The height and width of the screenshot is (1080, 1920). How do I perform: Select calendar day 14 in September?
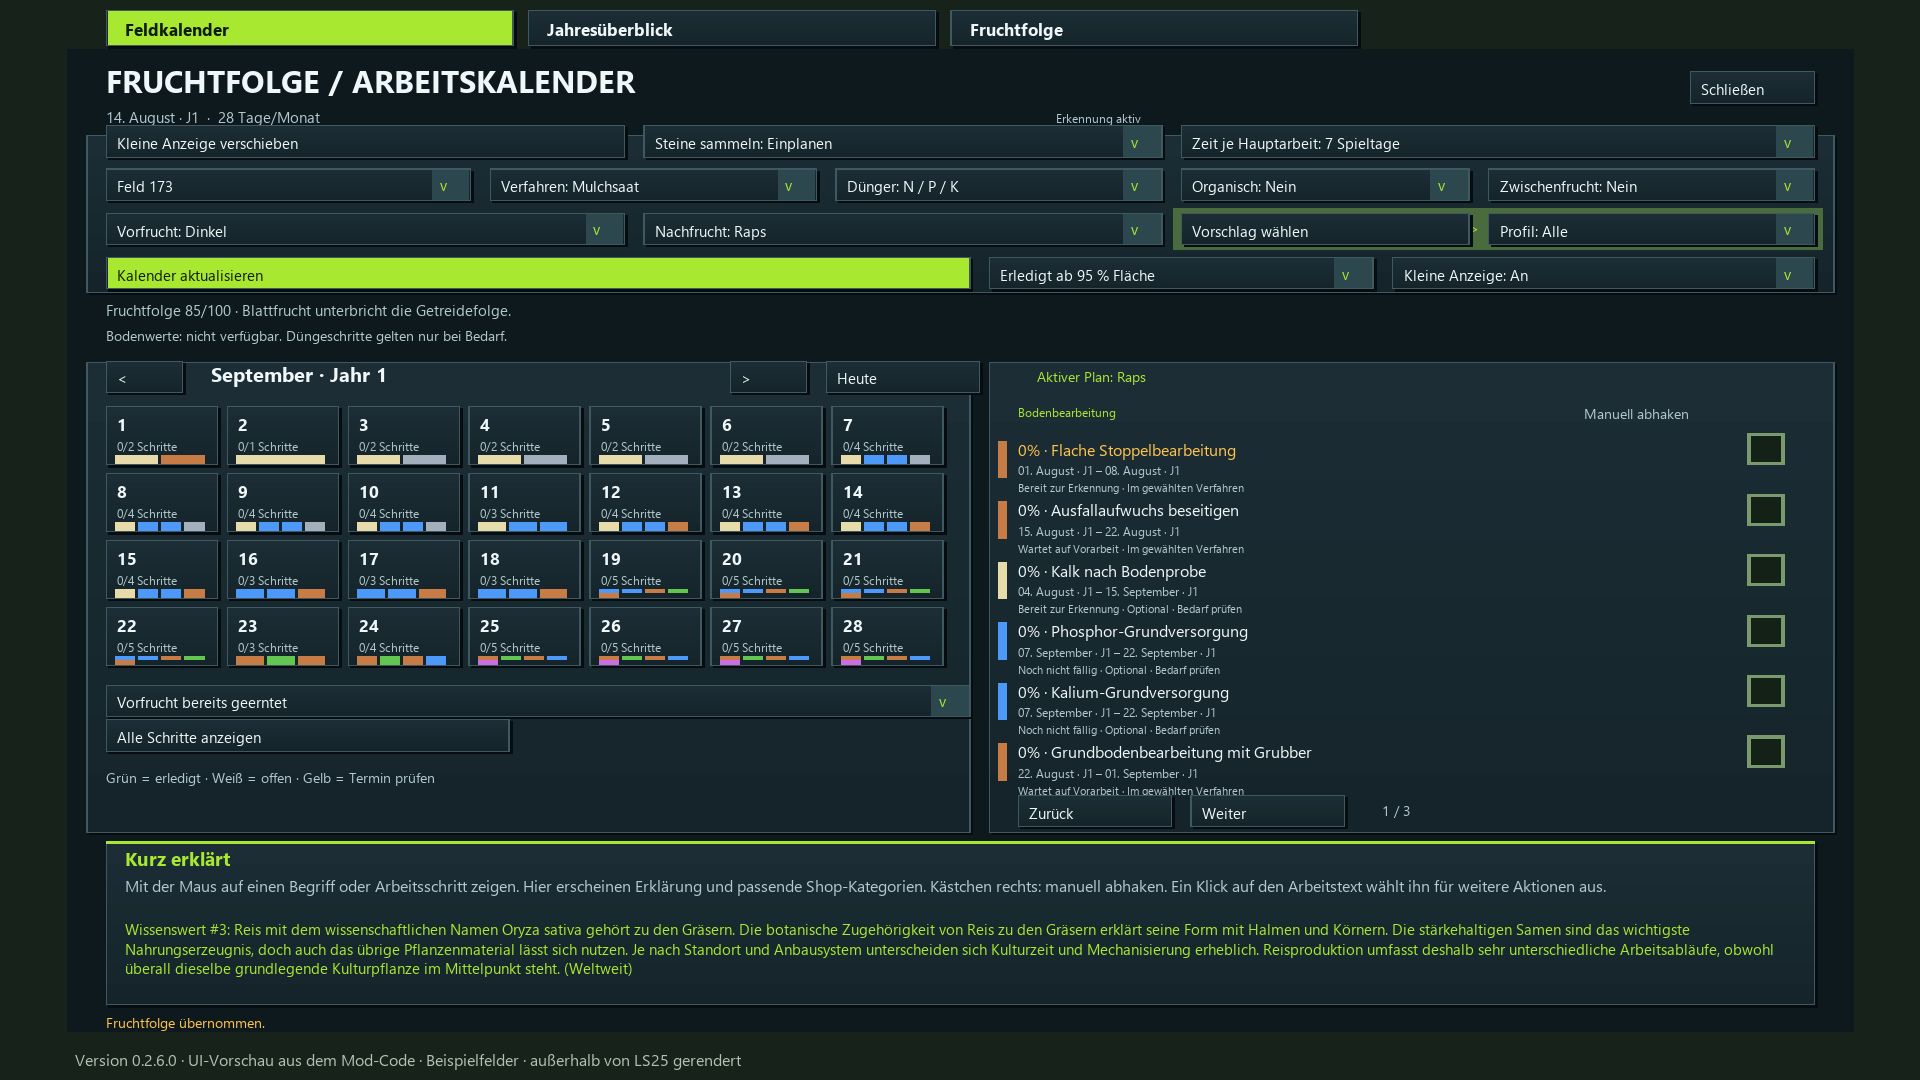(888, 503)
